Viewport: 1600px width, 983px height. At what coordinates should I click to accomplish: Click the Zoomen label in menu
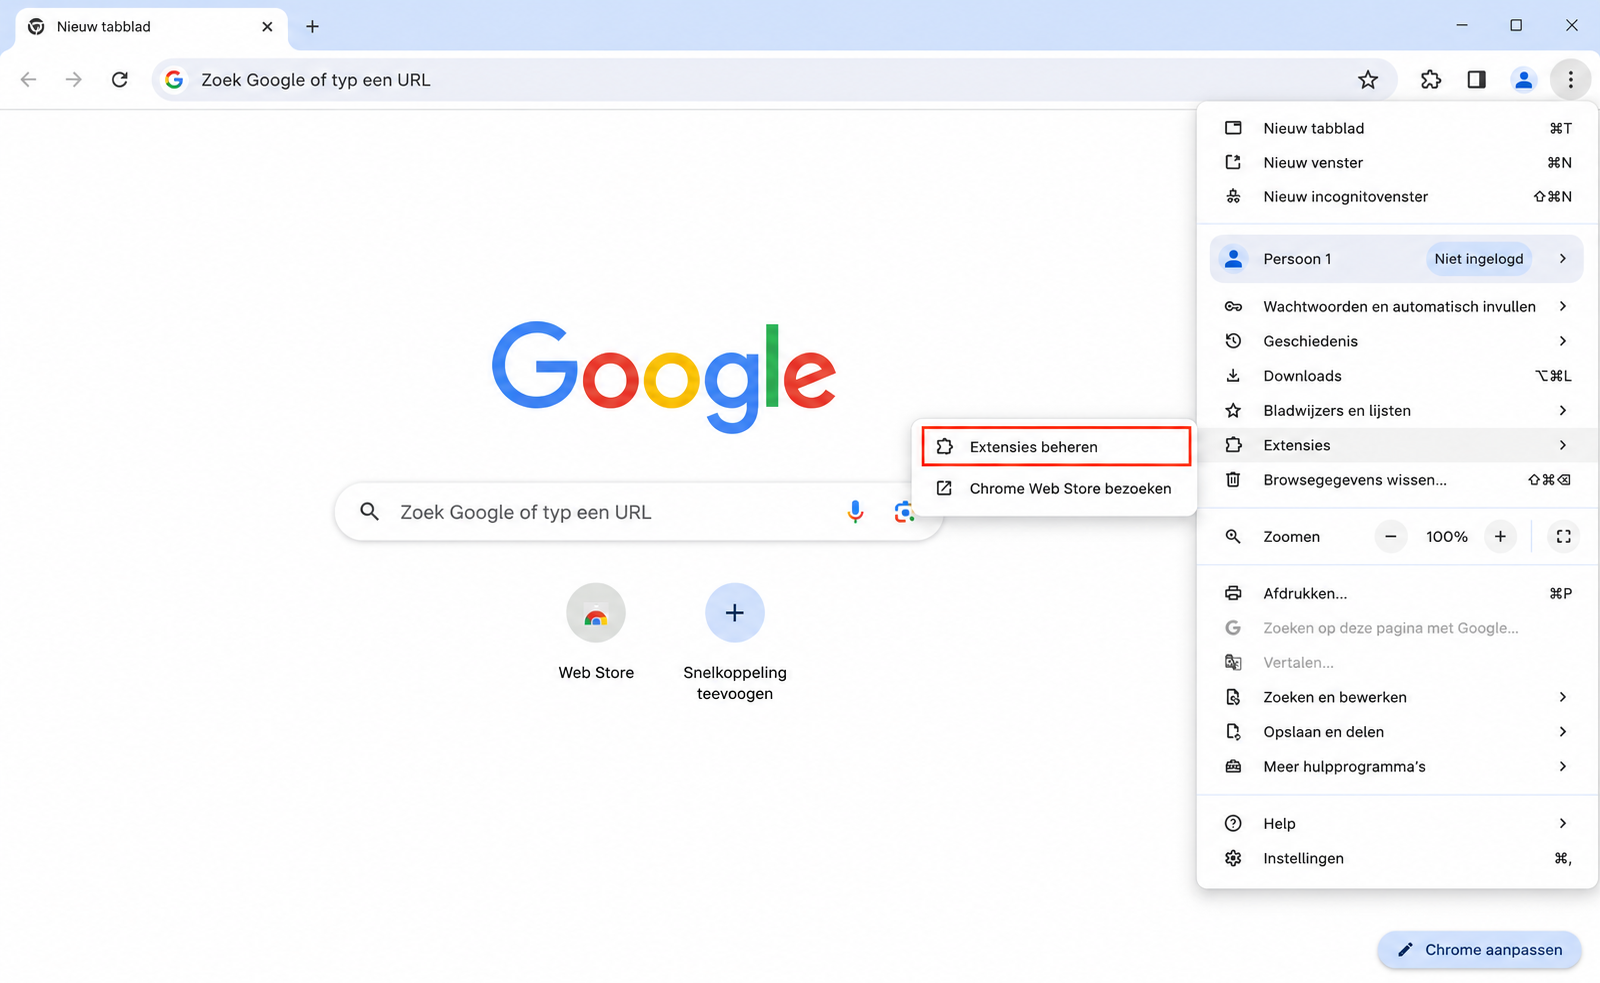pos(1291,537)
